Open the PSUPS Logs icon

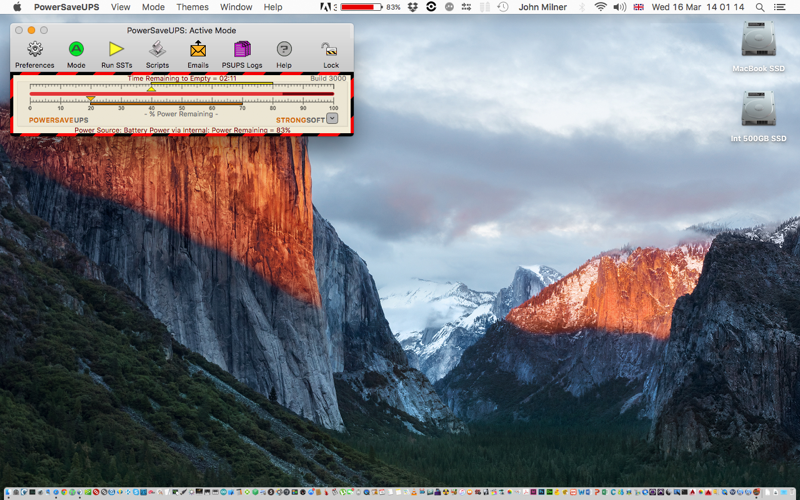click(x=242, y=49)
